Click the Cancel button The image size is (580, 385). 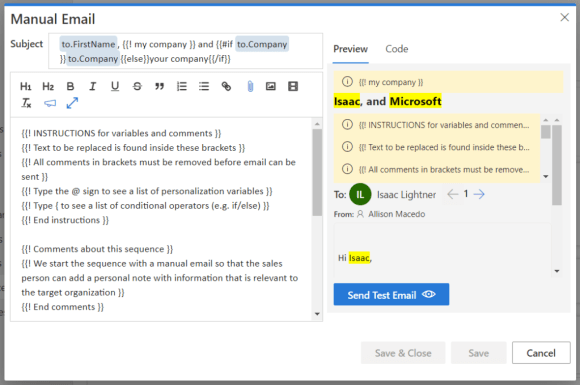point(541,353)
